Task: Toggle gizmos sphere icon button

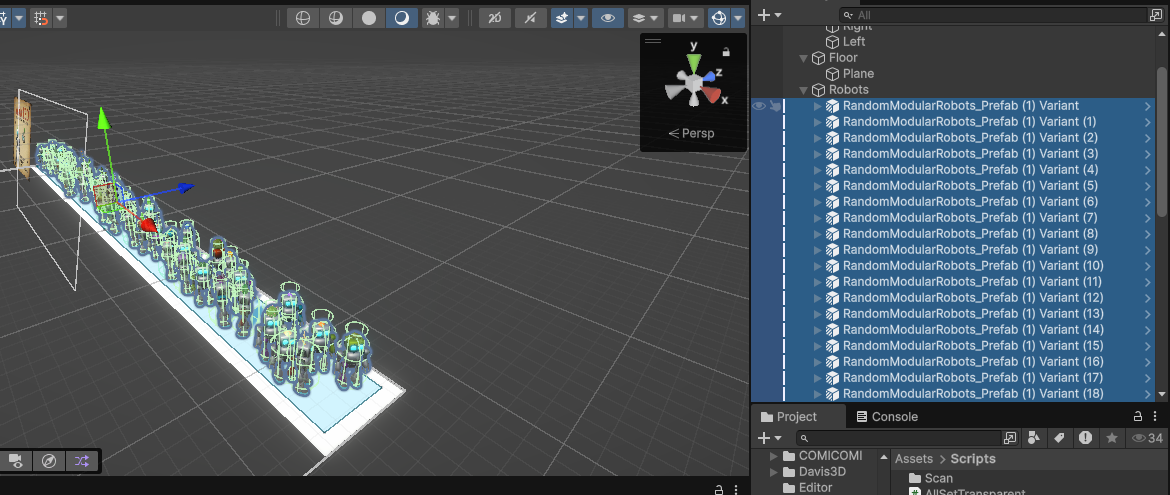Action: [x=719, y=18]
